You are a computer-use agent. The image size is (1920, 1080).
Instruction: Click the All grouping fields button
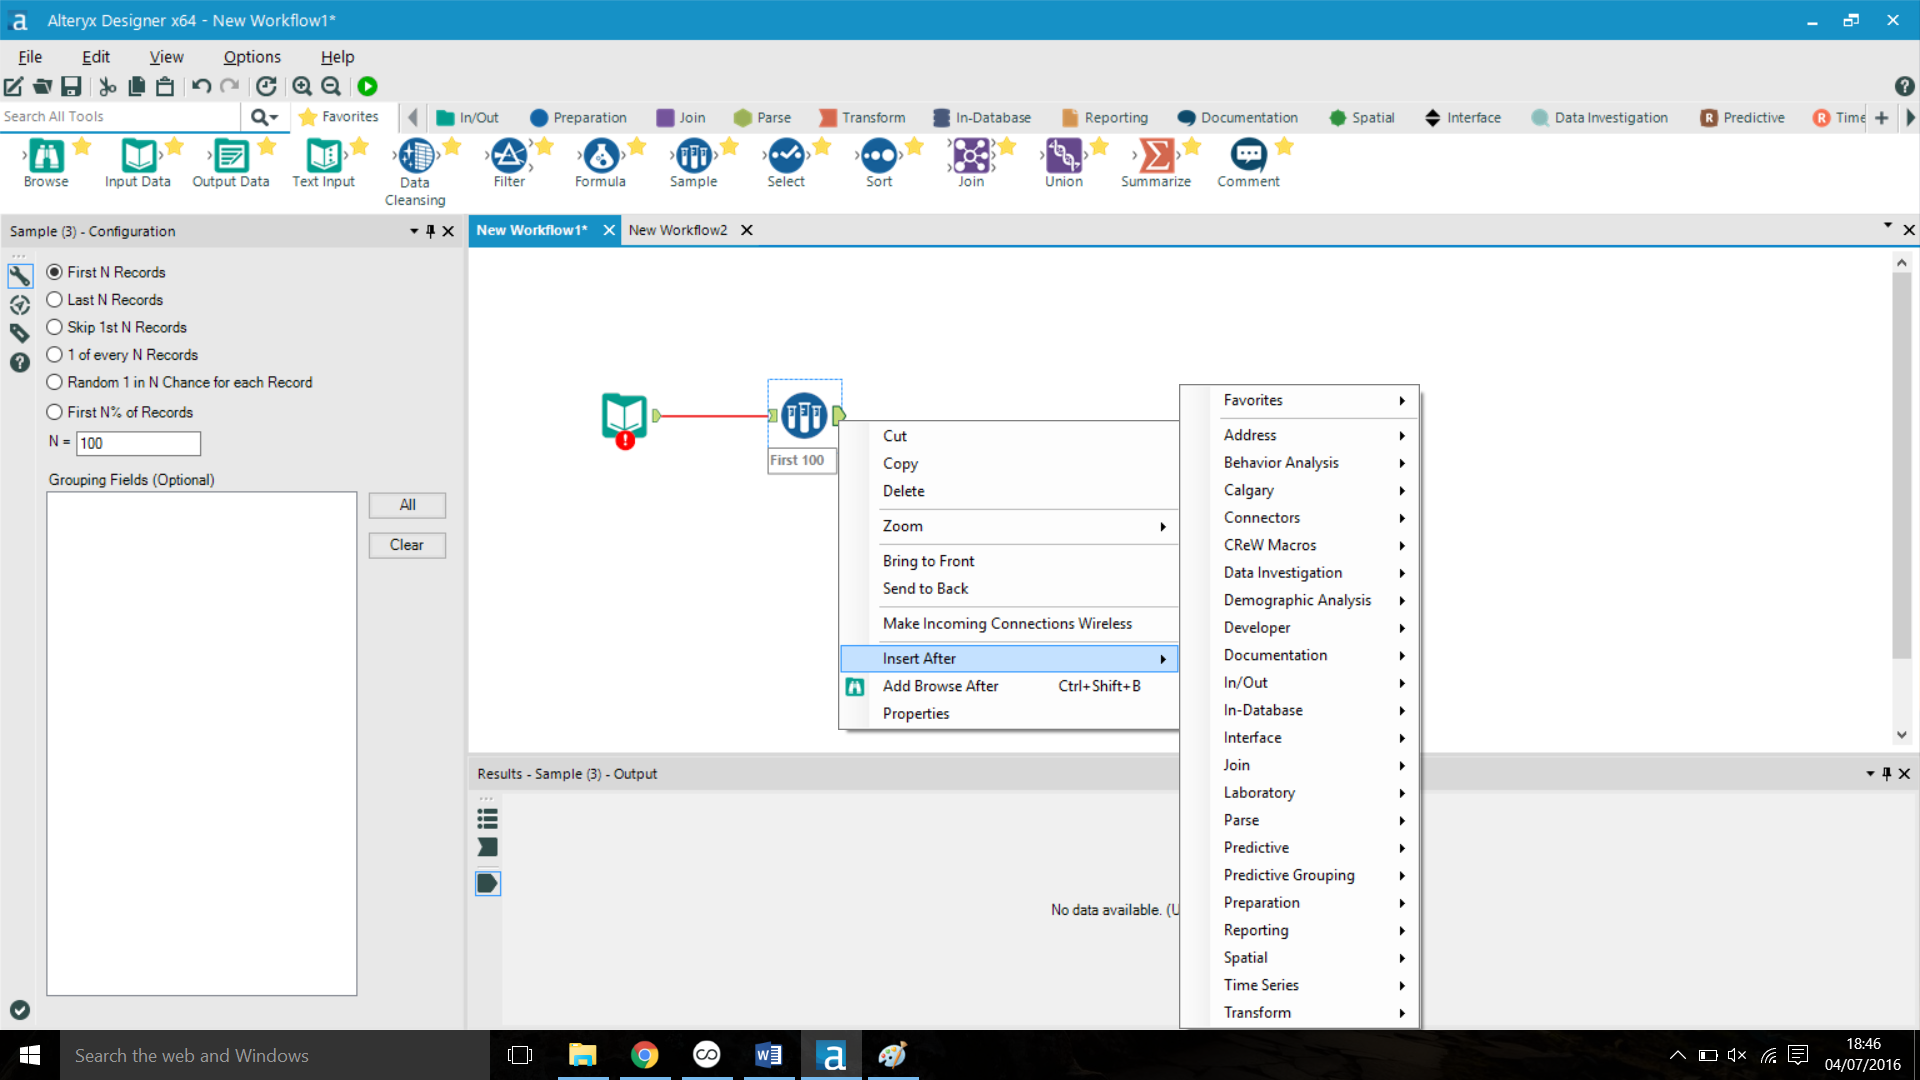coord(407,505)
